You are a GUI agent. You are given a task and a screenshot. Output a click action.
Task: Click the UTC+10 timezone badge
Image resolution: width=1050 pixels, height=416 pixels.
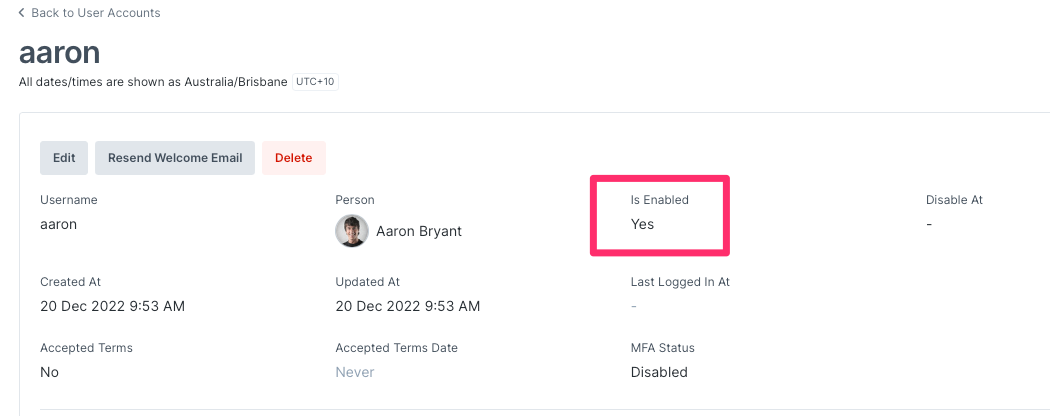[x=315, y=82]
